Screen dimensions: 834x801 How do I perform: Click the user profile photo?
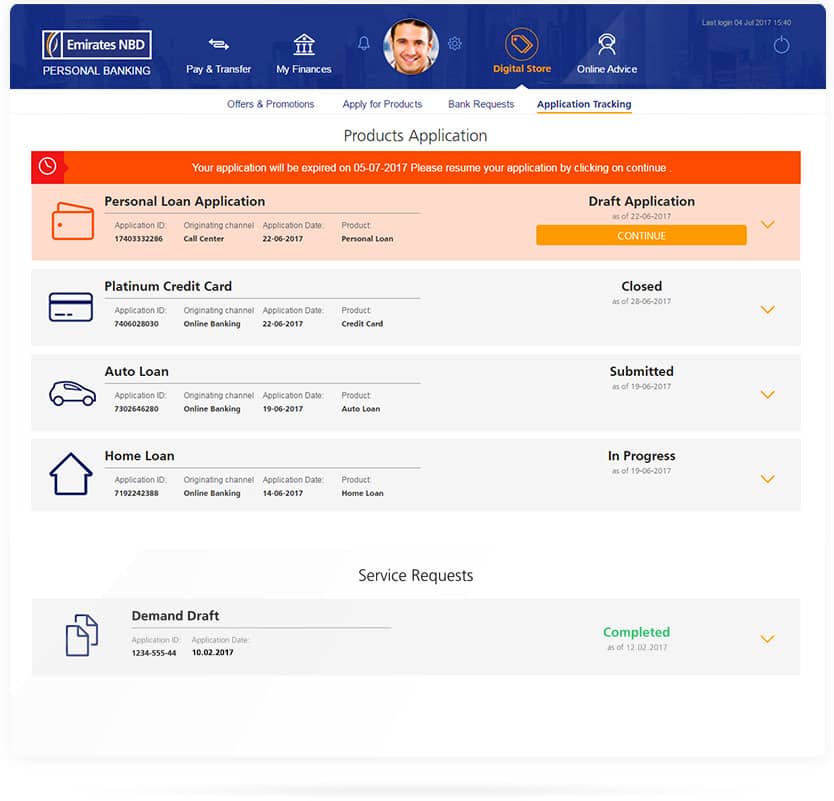tap(411, 46)
